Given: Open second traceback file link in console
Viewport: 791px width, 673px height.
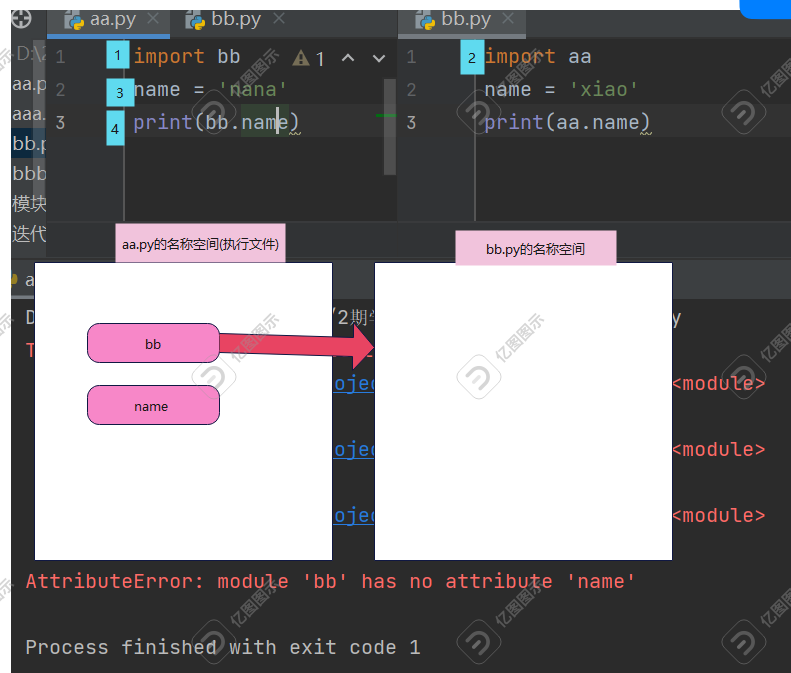Looking at the screenshot, I should pos(354,450).
